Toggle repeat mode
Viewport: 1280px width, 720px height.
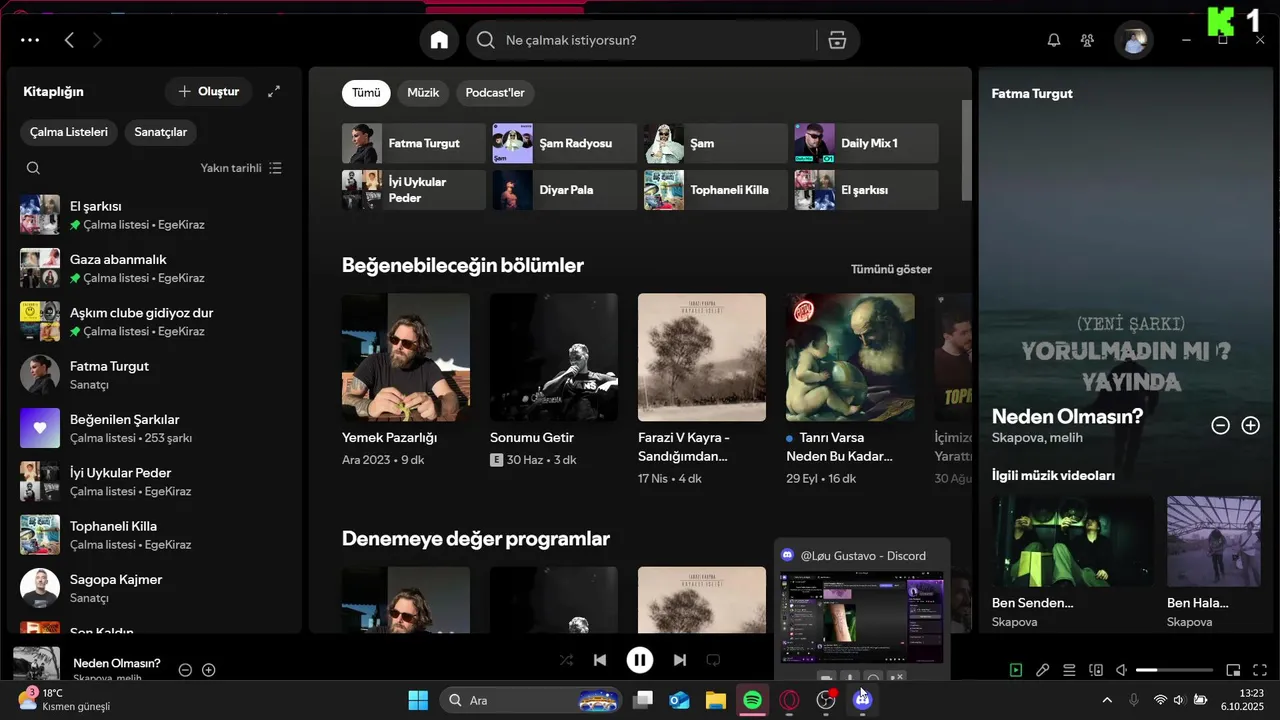pos(713,660)
